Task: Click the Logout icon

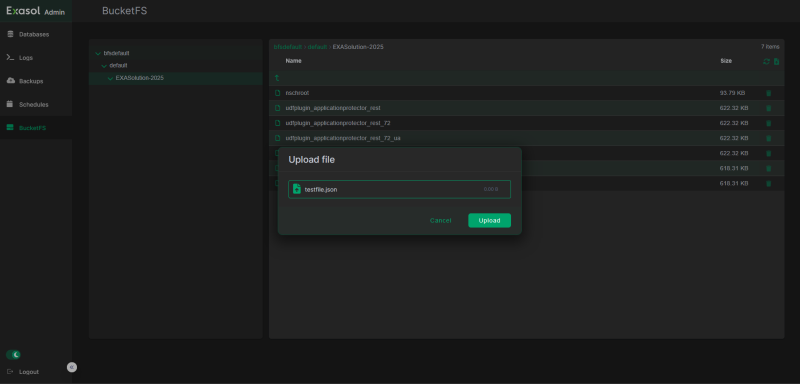Action: [10, 372]
